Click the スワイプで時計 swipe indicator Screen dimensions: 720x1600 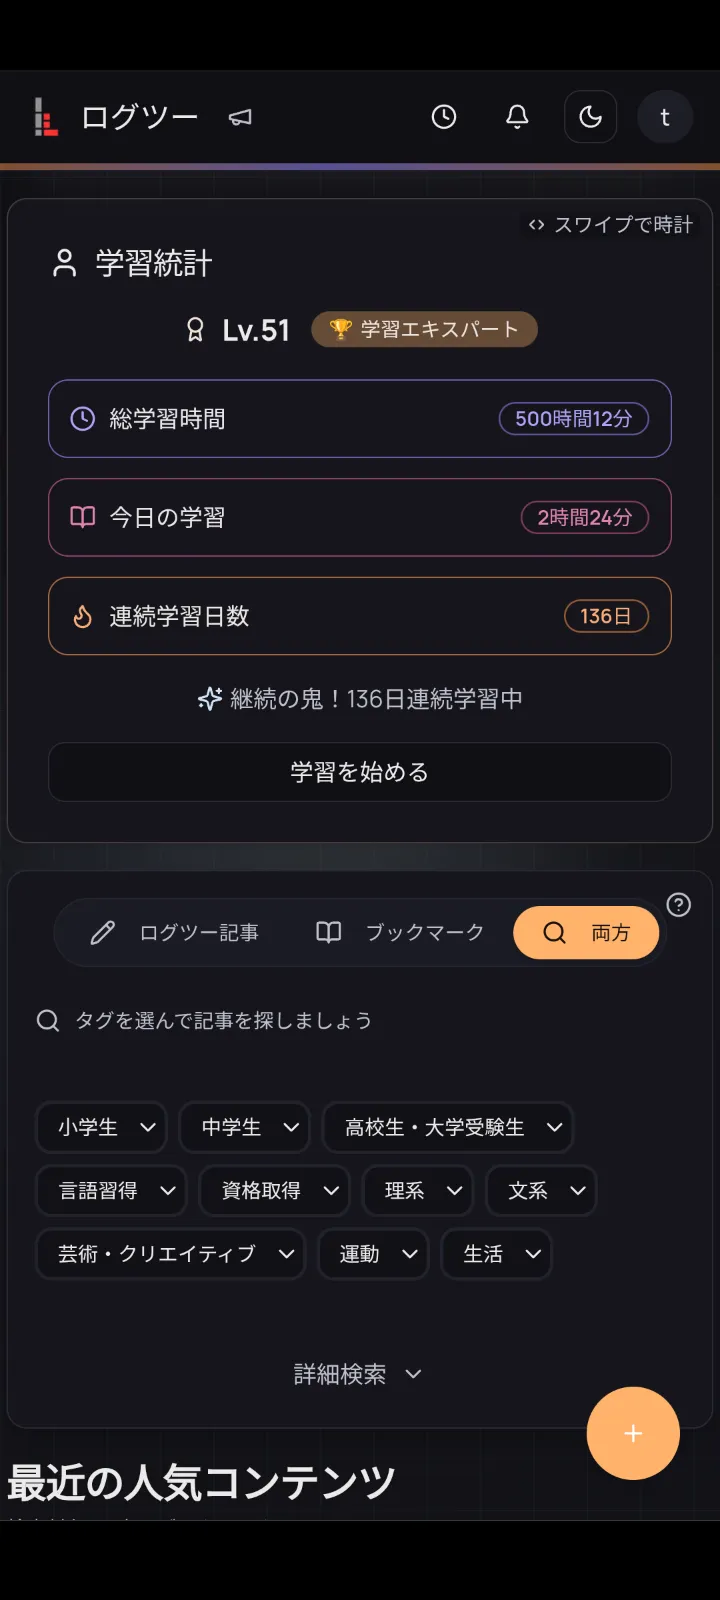[610, 225]
